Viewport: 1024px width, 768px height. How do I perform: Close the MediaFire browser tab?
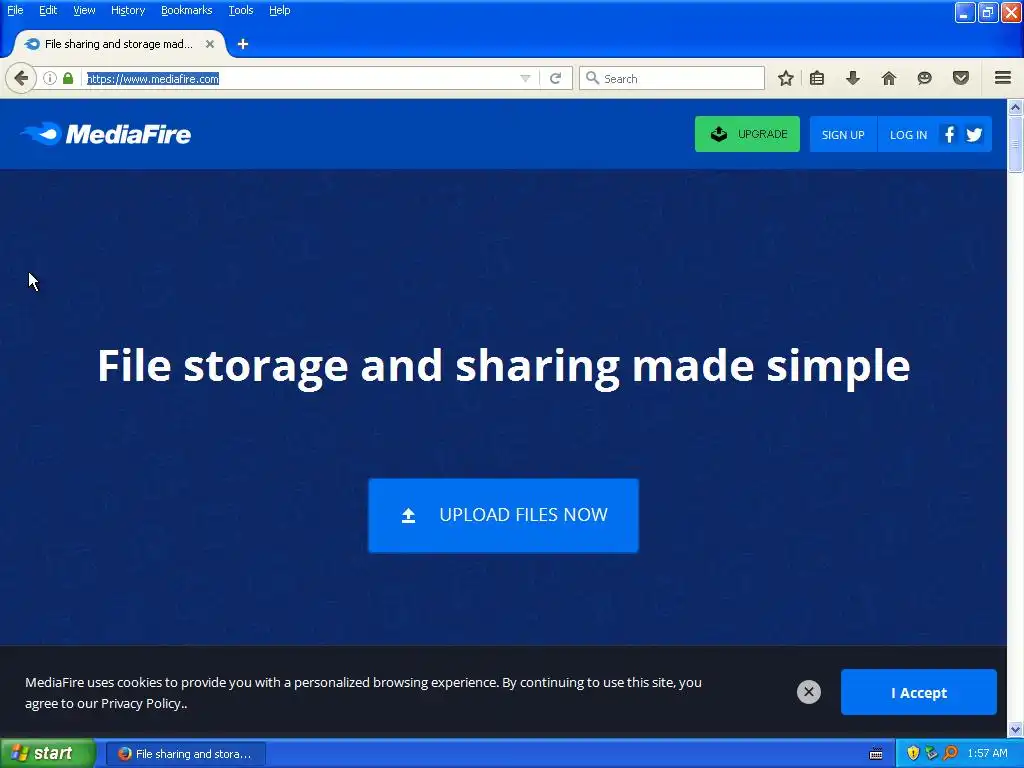[x=210, y=44]
